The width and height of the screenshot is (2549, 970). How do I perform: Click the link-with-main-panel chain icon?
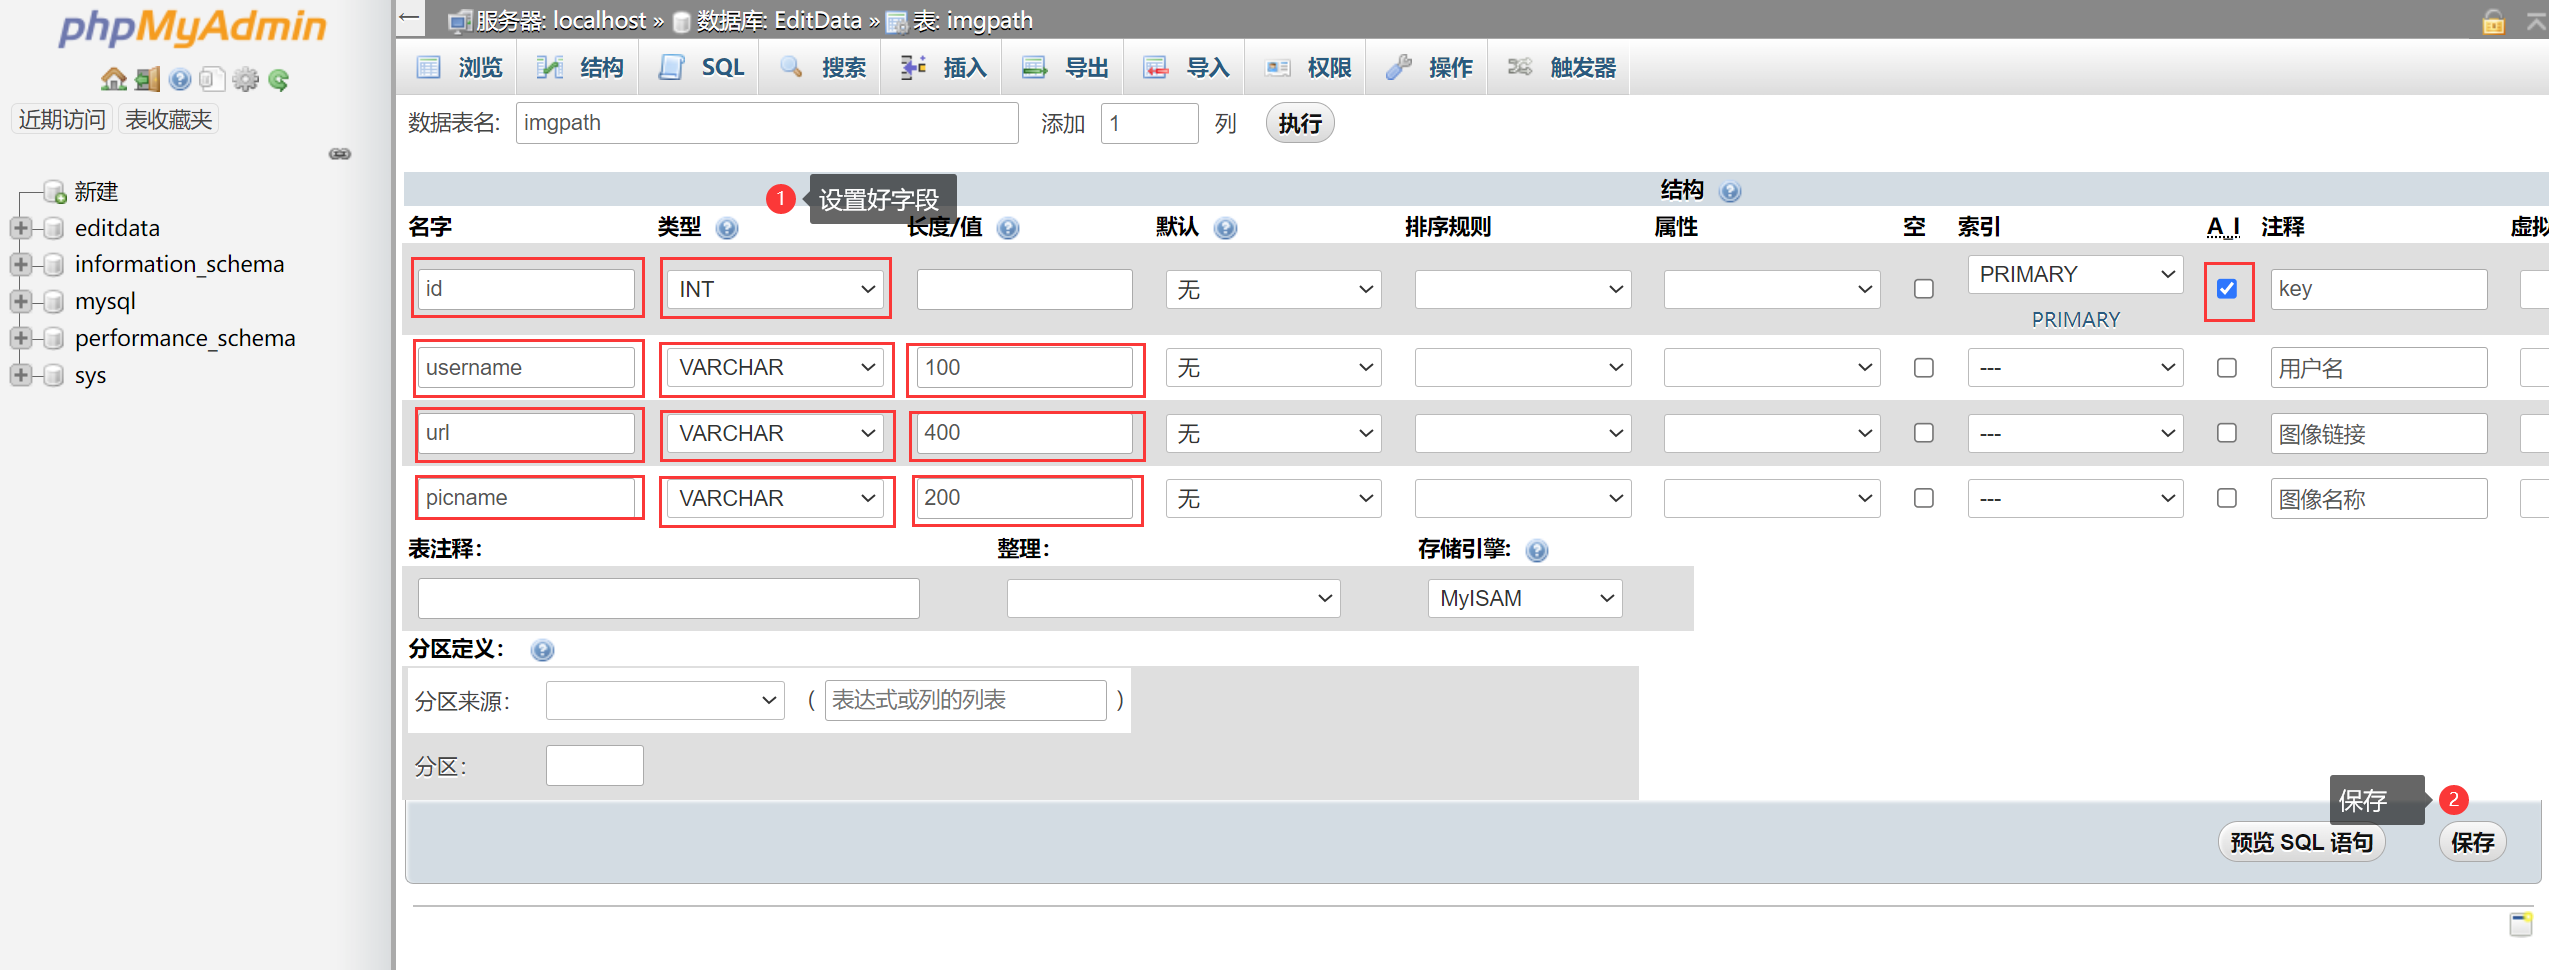pyautogui.click(x=340, y=154)
